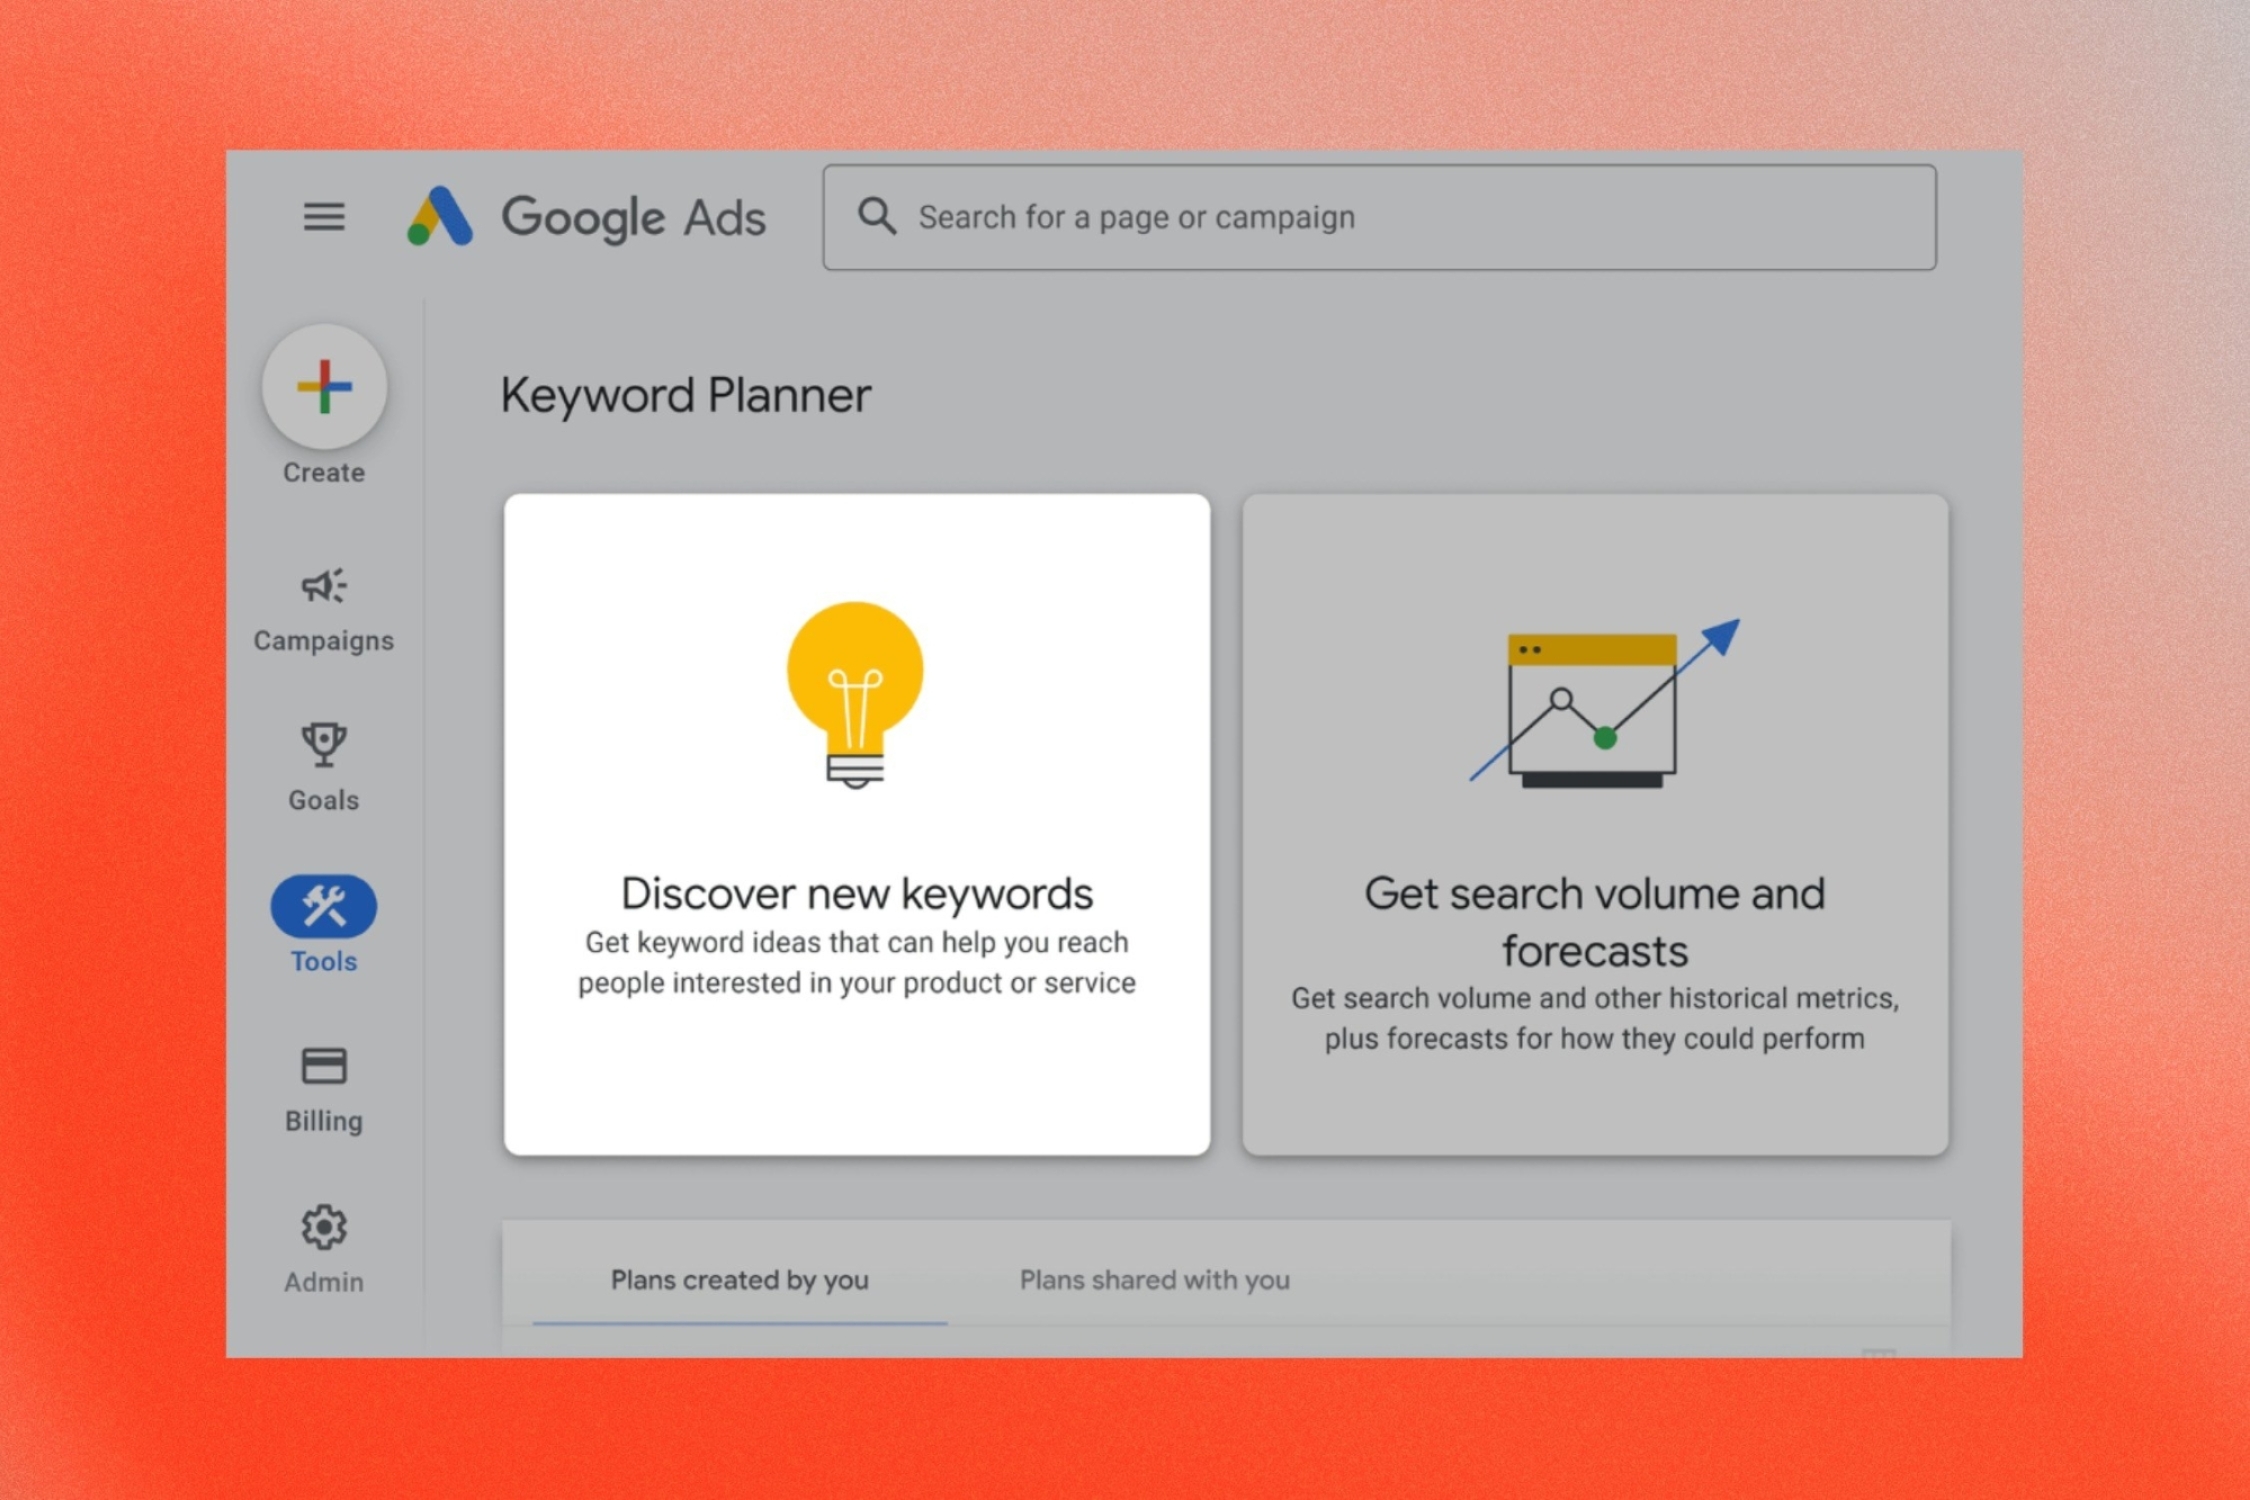The width and height of the screenshot is (2250, 1500).
Task: Click the 'Keyword Planner' page heading
Action: coord(686,396)
